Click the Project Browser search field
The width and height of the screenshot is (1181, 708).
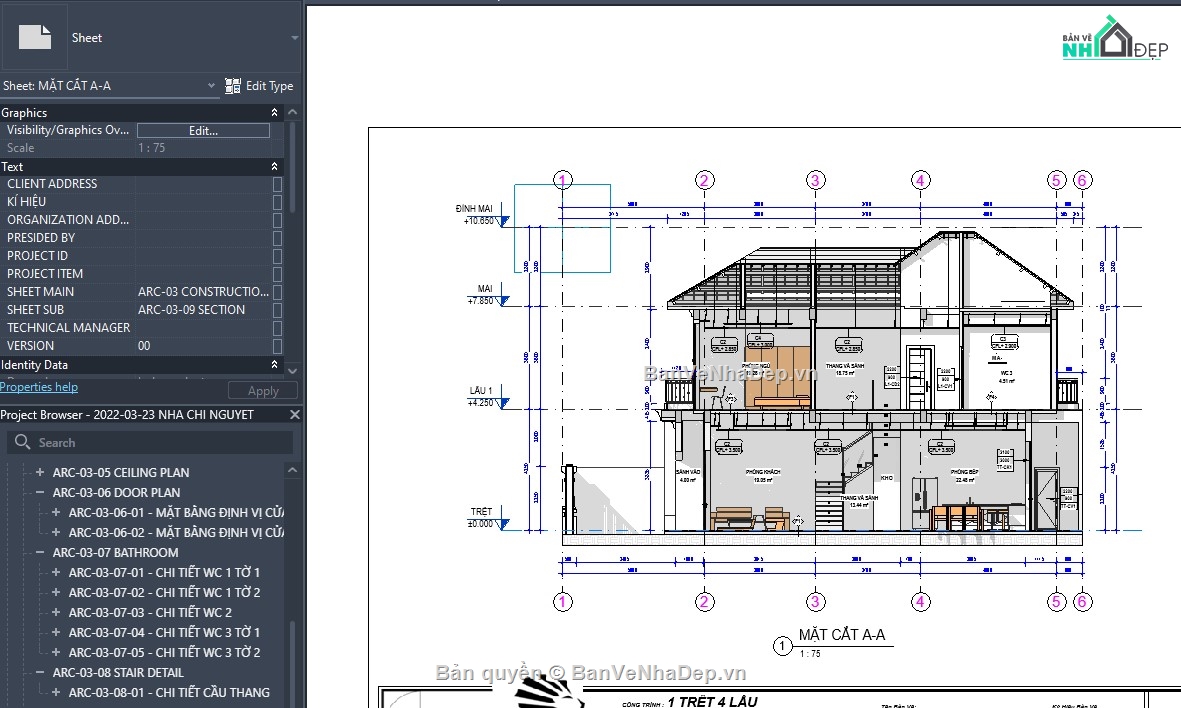151,442
